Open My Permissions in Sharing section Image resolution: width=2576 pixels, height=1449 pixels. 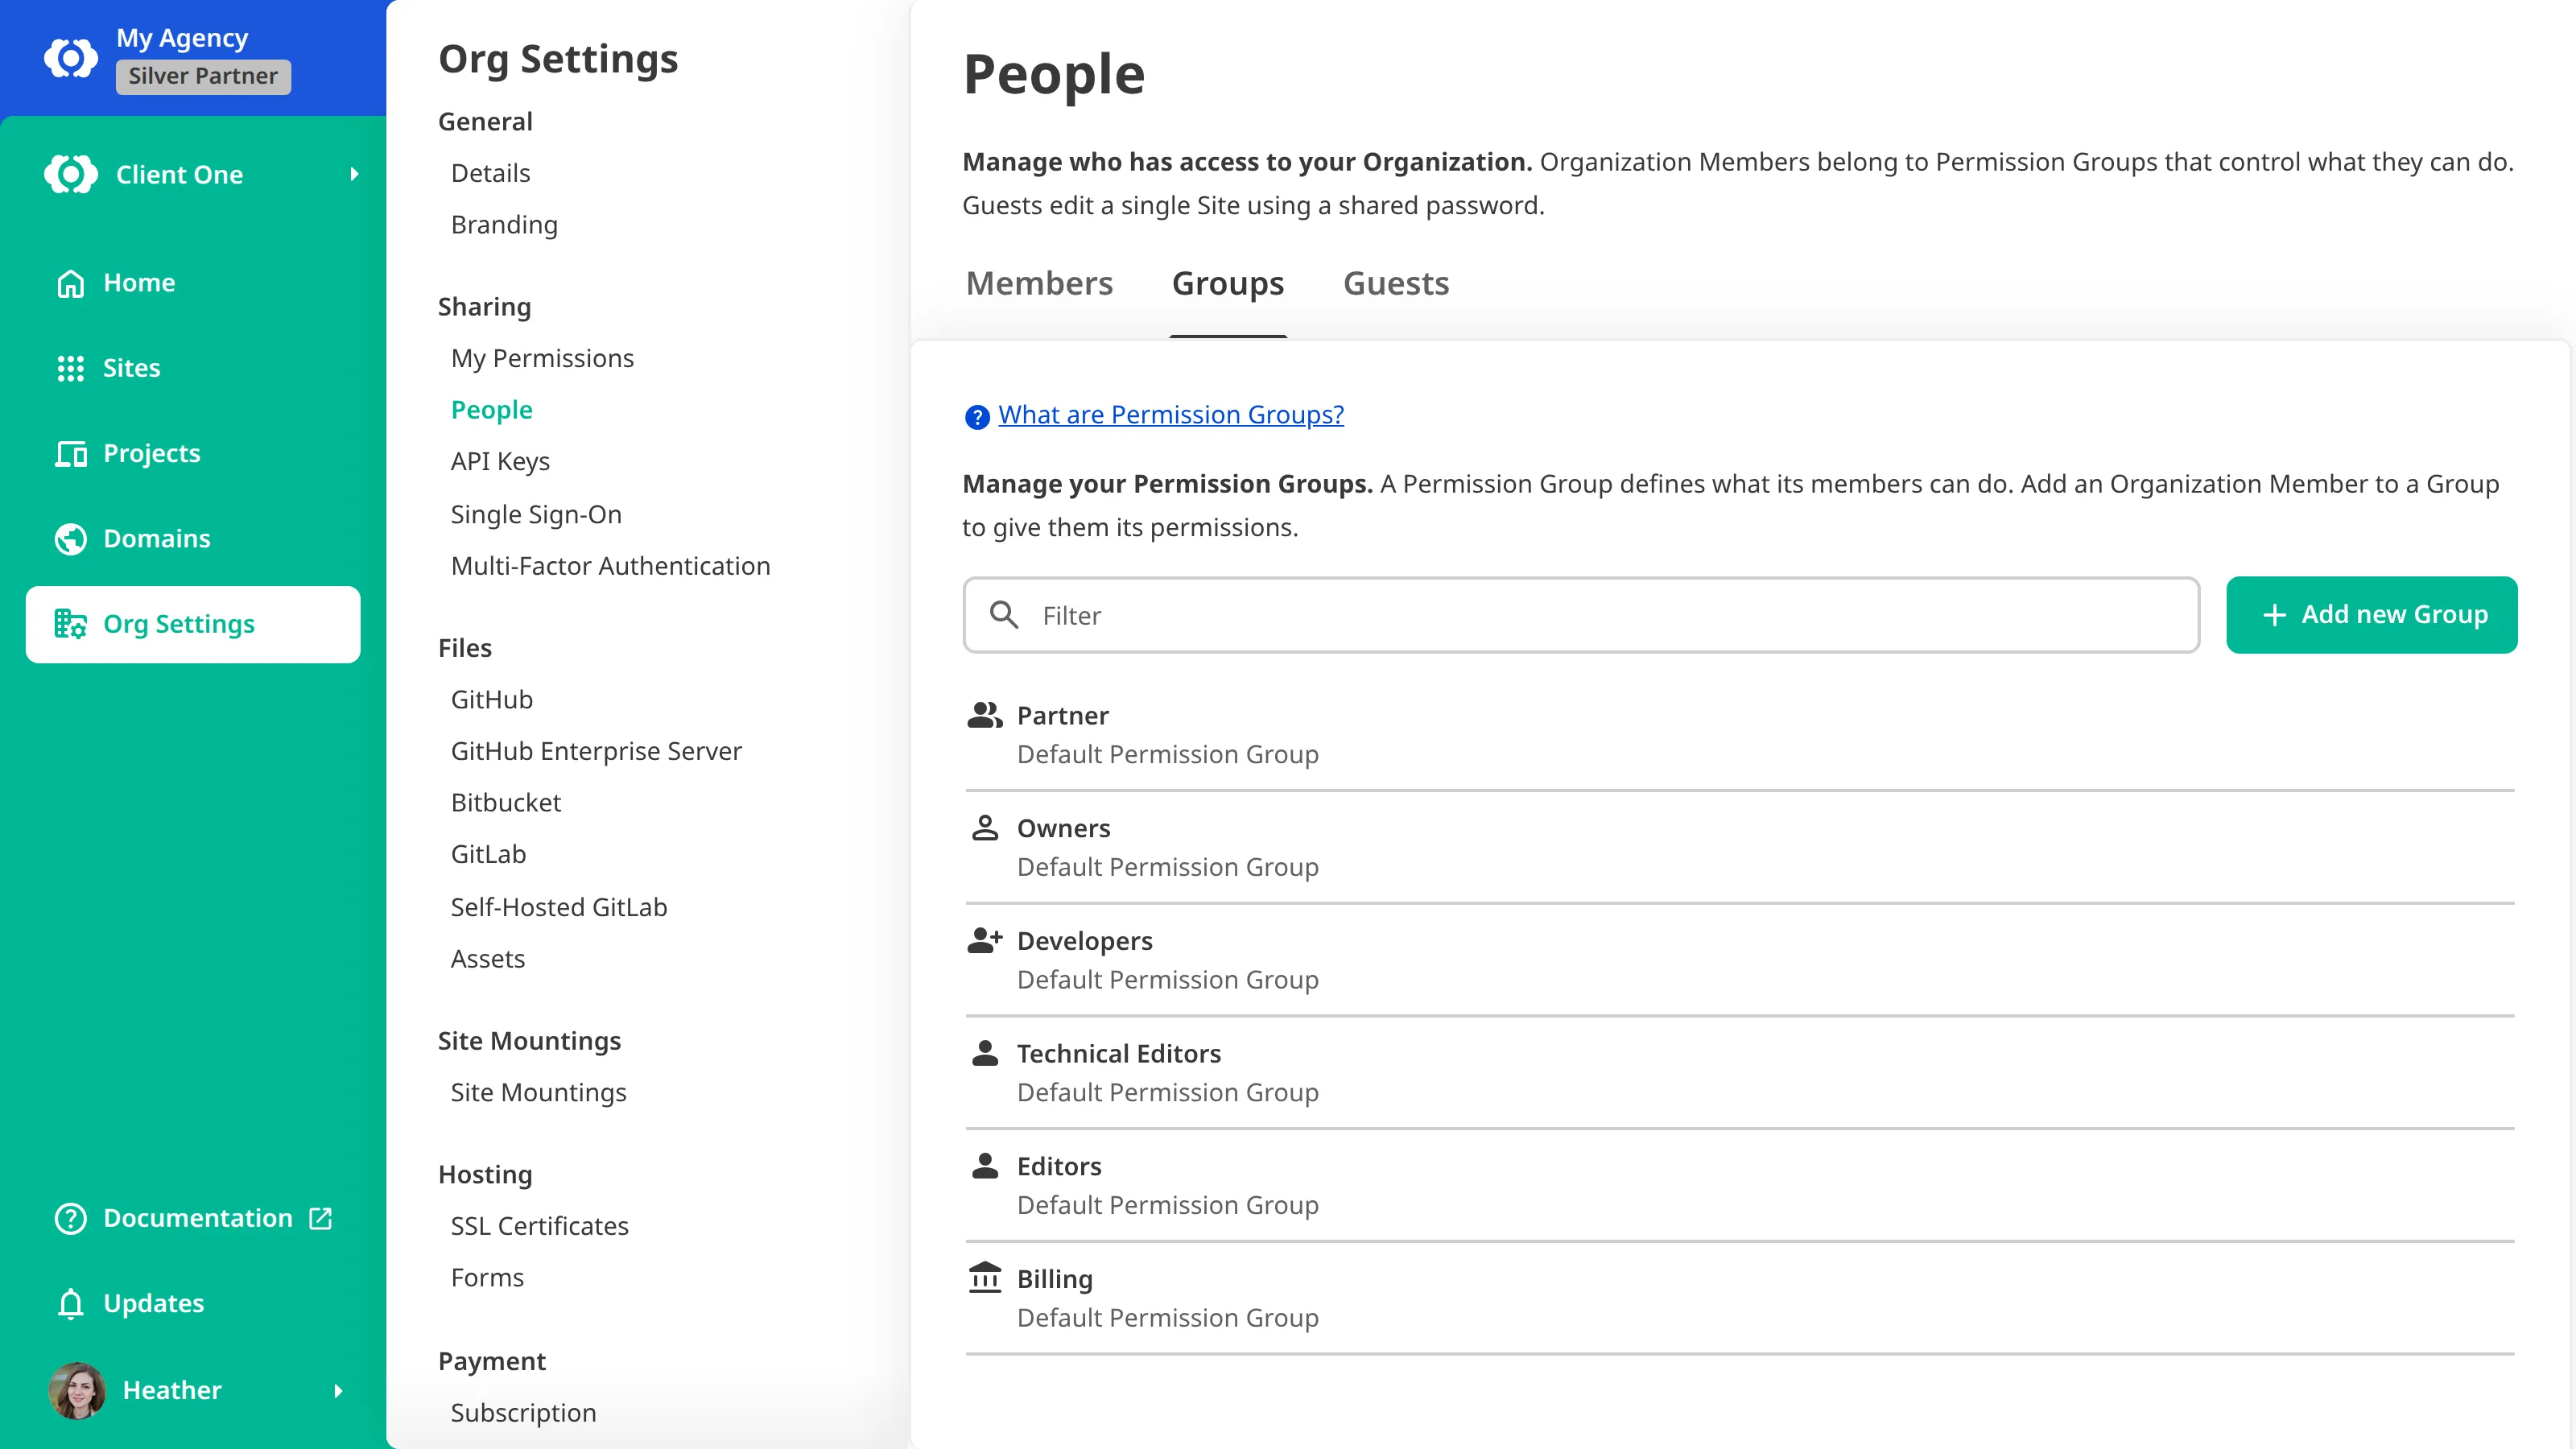542,359
